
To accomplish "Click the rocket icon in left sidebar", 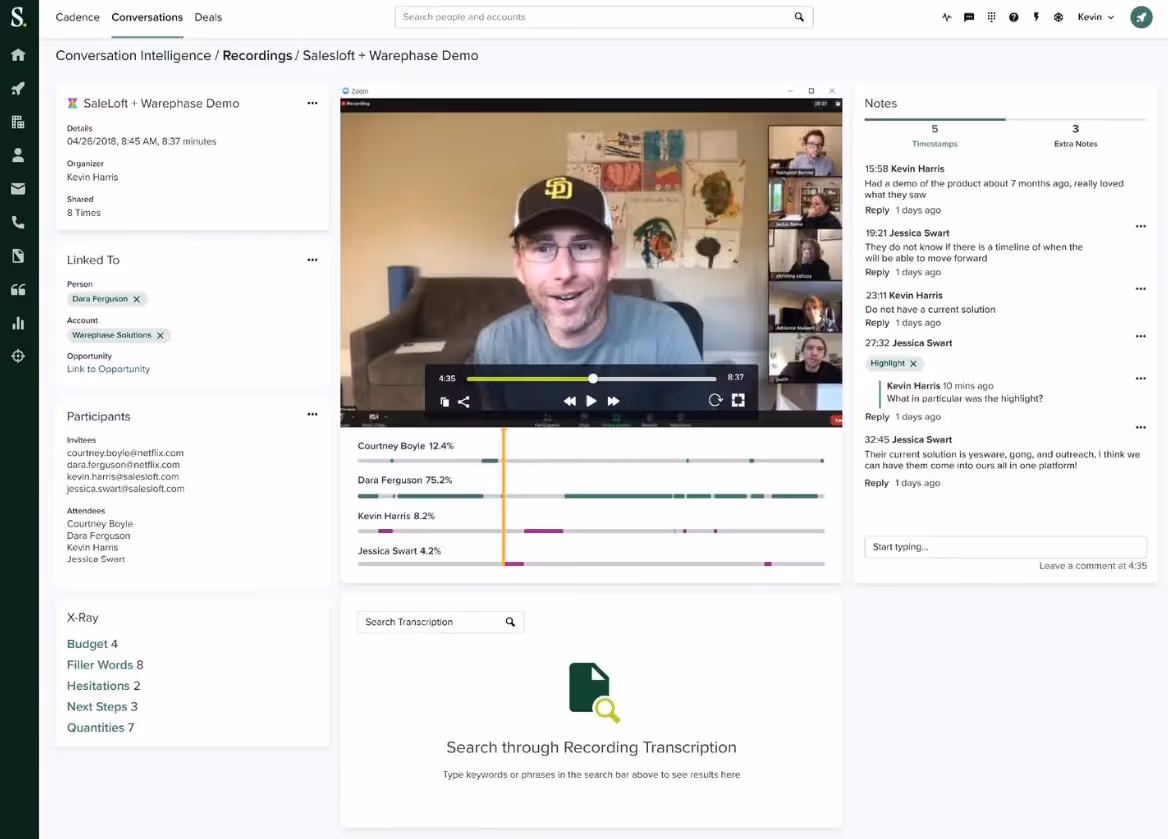I will tap(18, 89).
